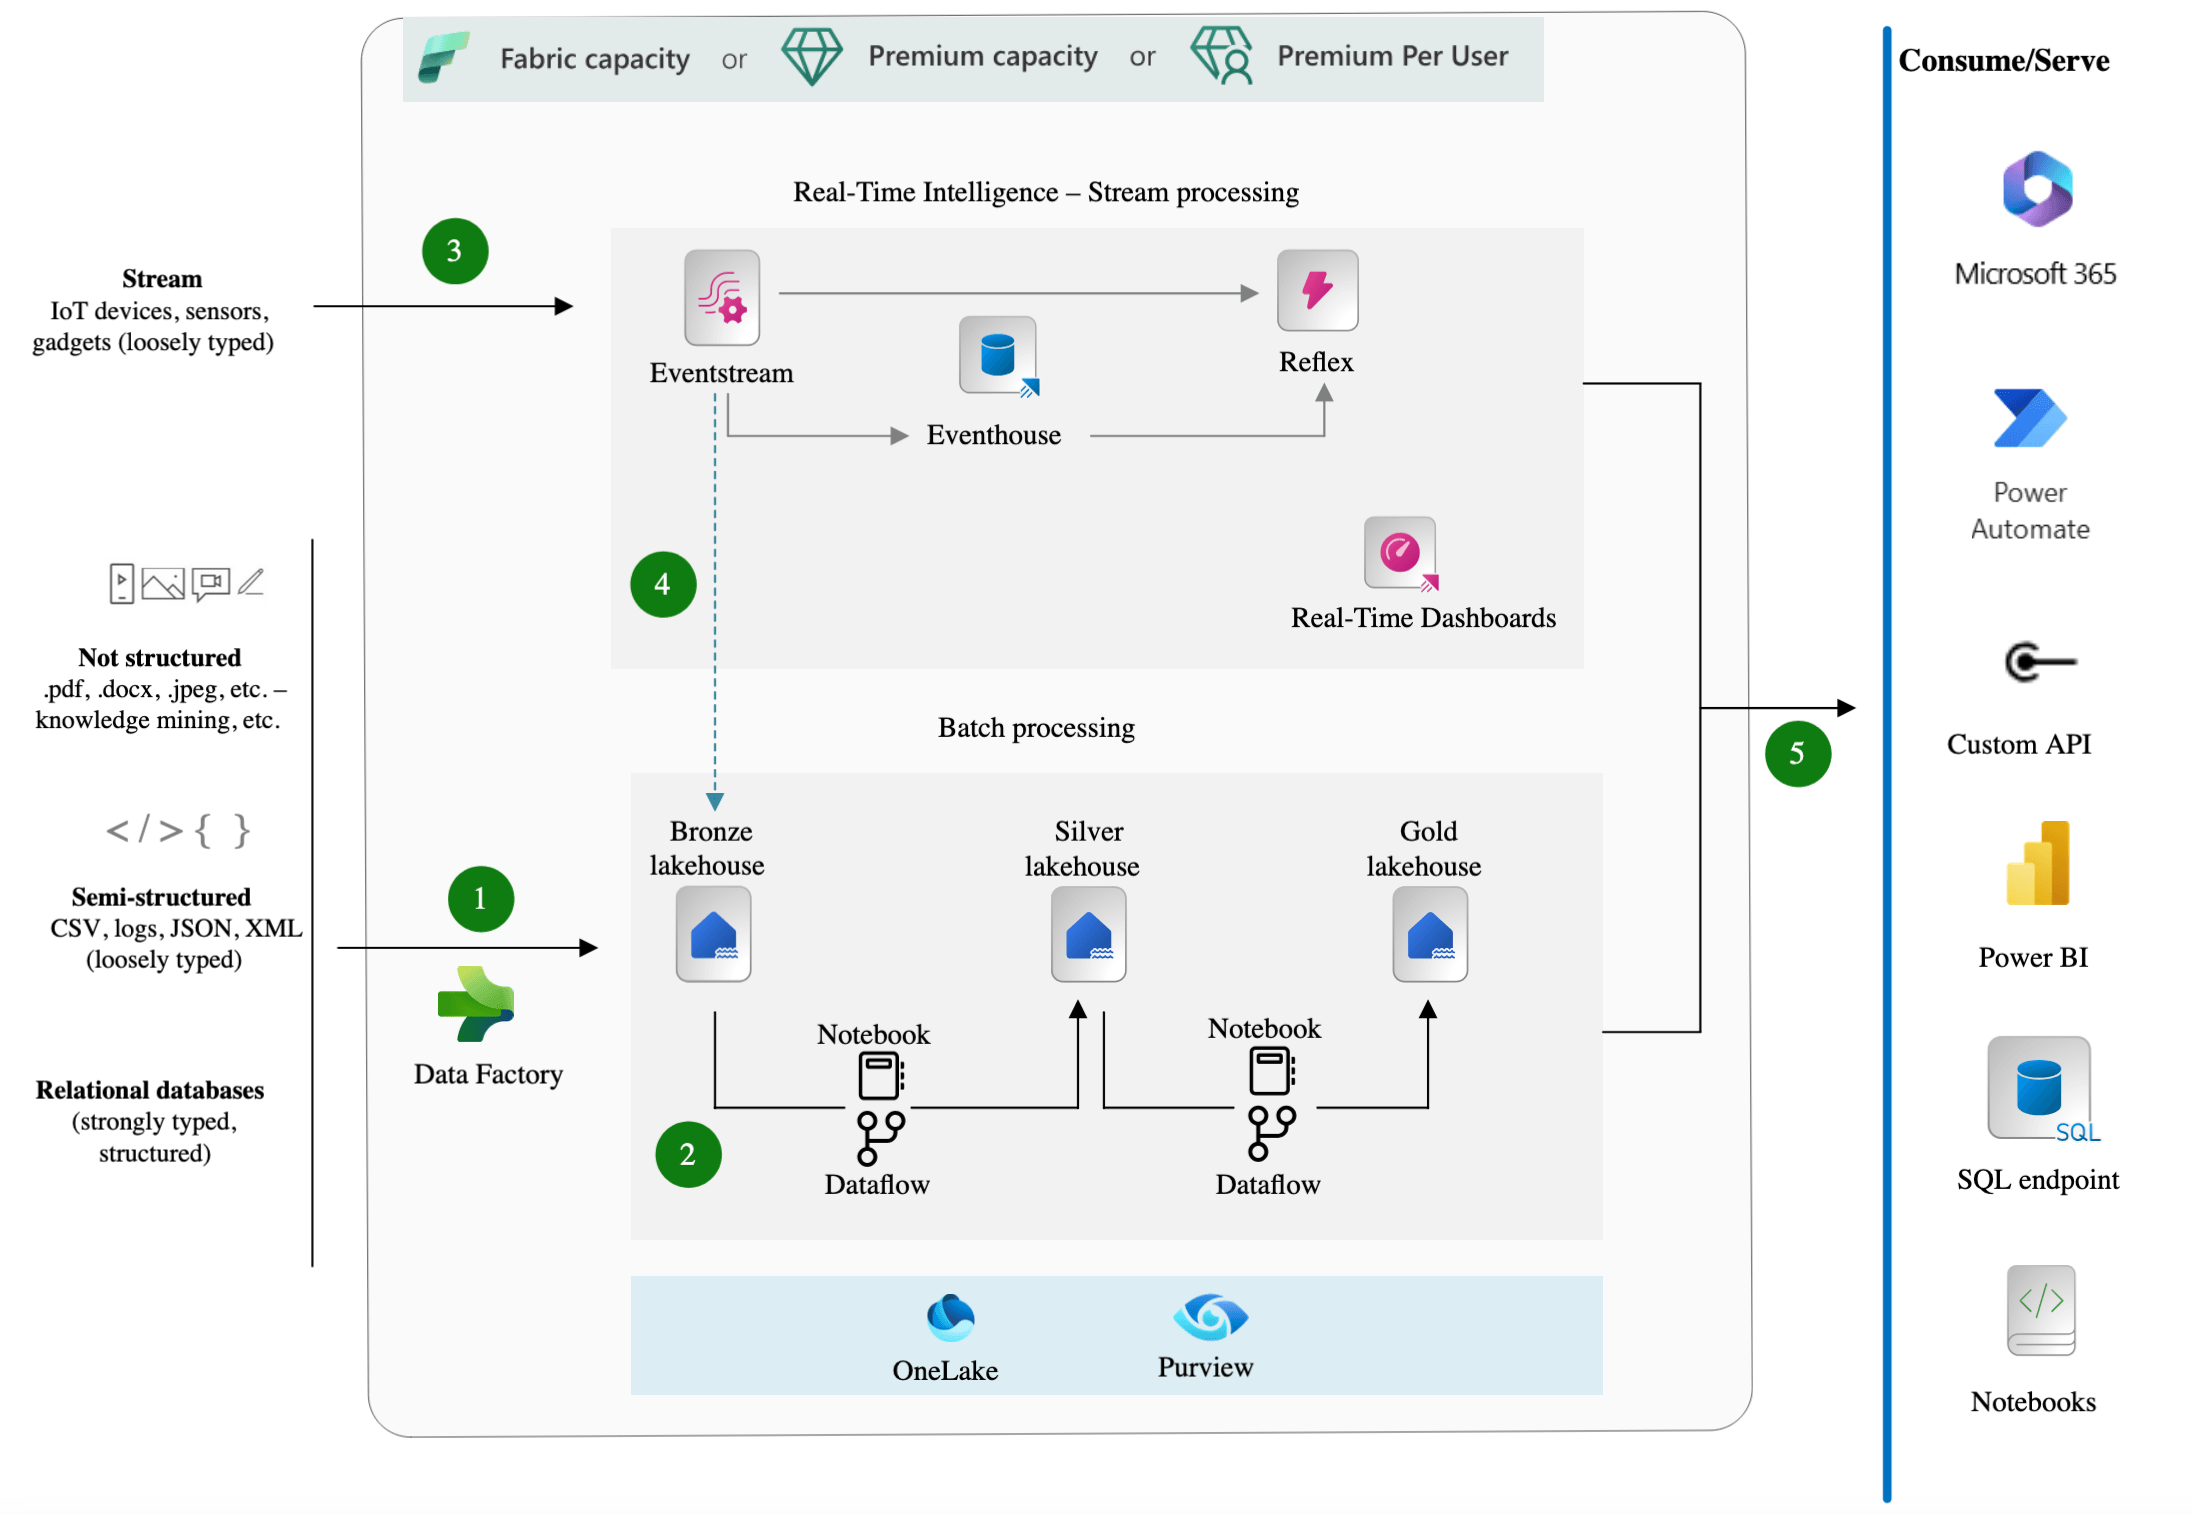This screenshot has width=2193, height=1515.
Task: Click the Dataflow branch icon below second Notebook
Action: coord(1271,1133)
